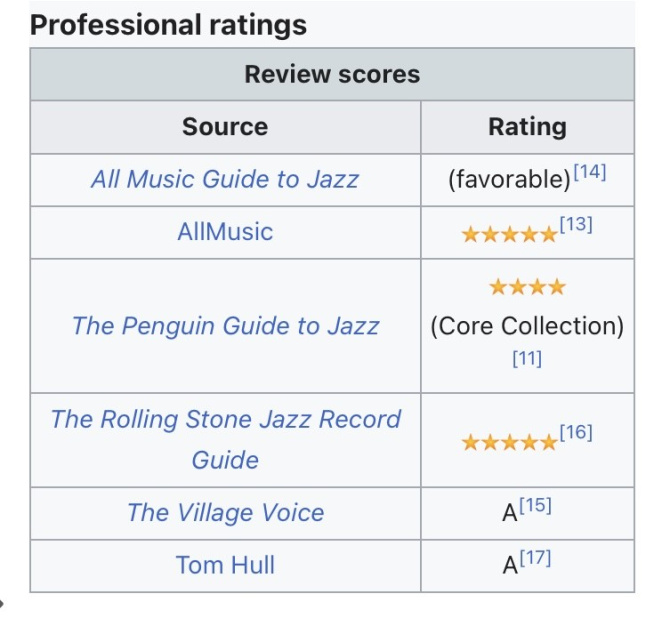This screenshot has width=670, height=626.
Task: Open the All Music Guide to Jazz link
Action: (224, 180)
